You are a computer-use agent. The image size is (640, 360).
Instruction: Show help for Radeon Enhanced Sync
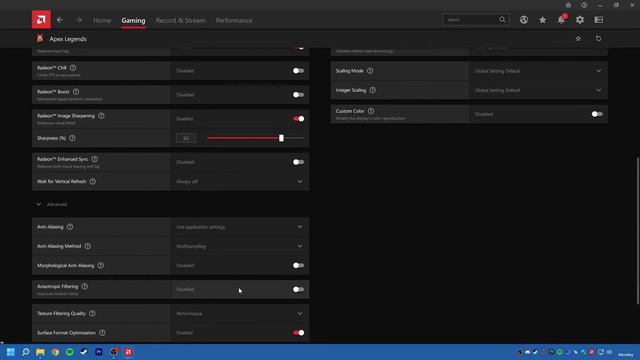tap(95, 159)
